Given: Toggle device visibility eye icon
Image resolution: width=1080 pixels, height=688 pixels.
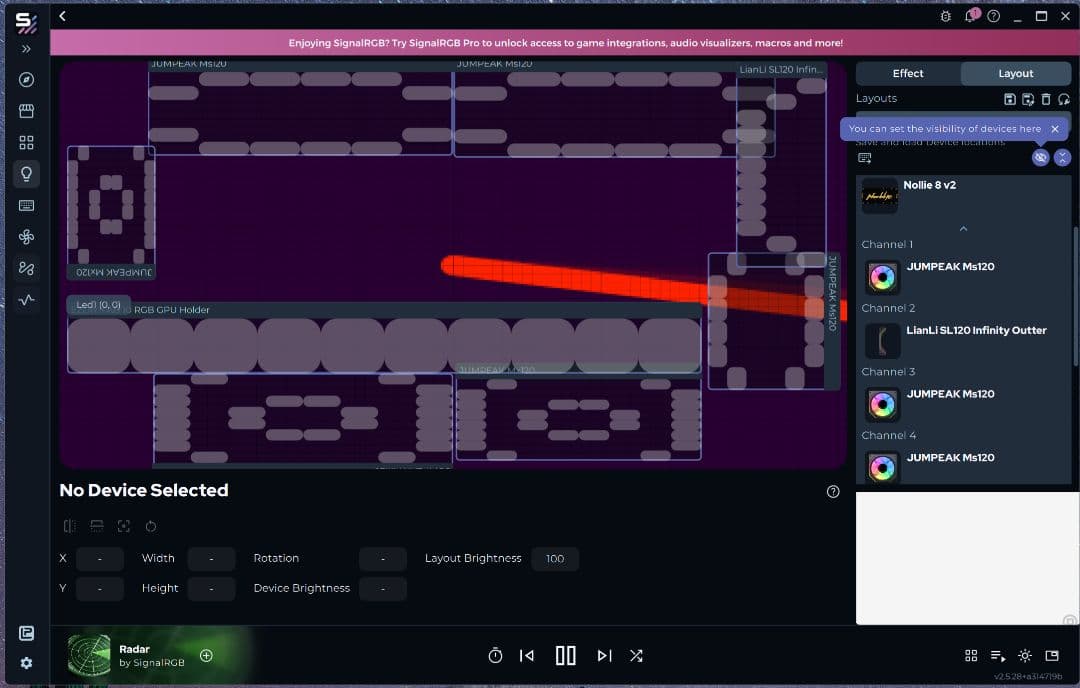Looking at the screenshot, I should click(1040, 158).
